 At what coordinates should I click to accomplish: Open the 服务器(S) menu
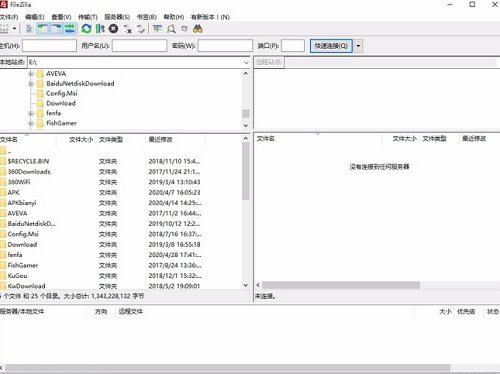point(117,17)
